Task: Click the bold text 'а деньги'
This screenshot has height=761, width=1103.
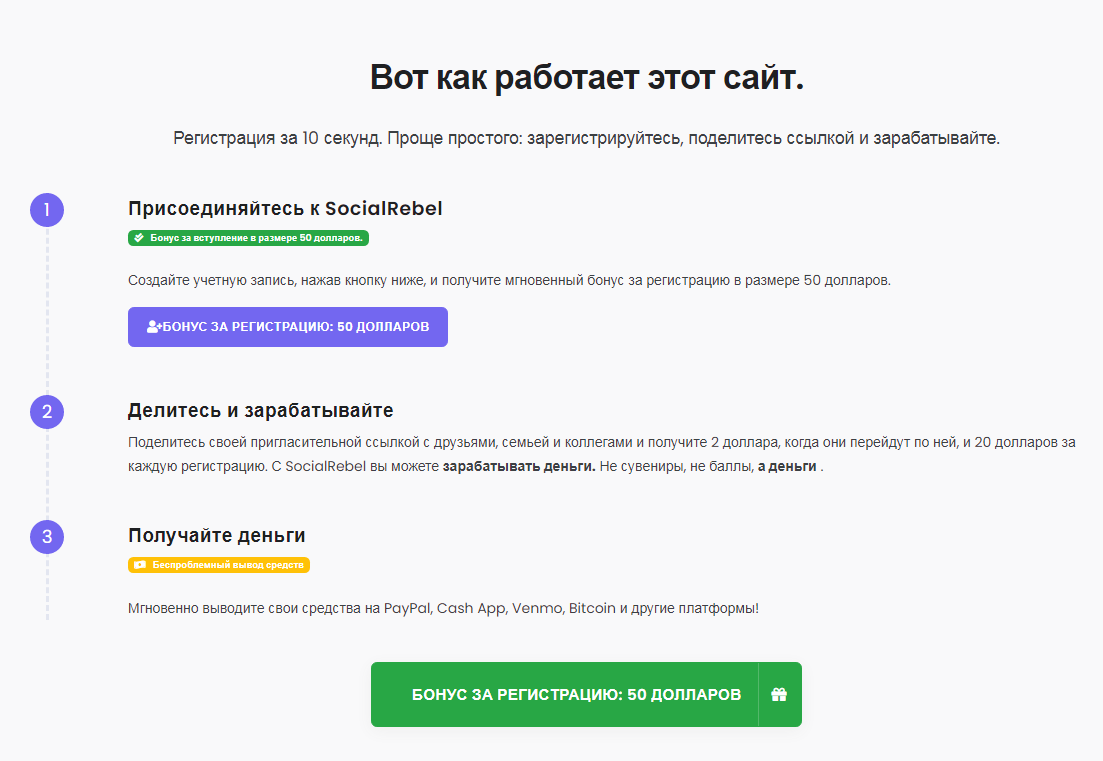Action: click(x=787, y=466)
